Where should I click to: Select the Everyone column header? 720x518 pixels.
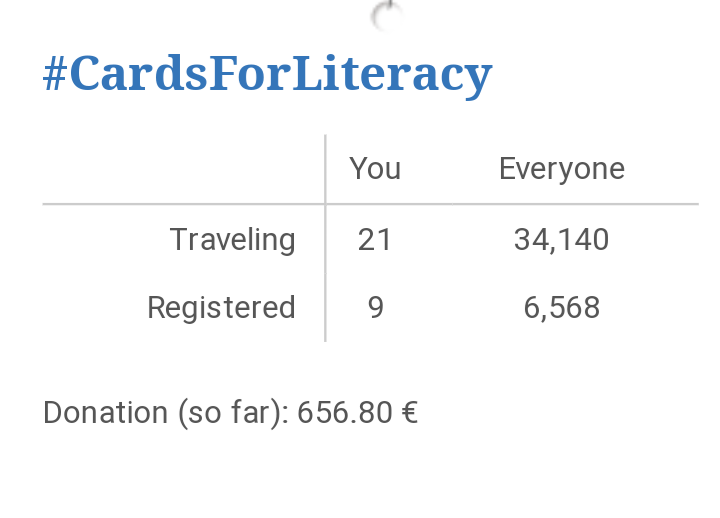pos(562,170)
